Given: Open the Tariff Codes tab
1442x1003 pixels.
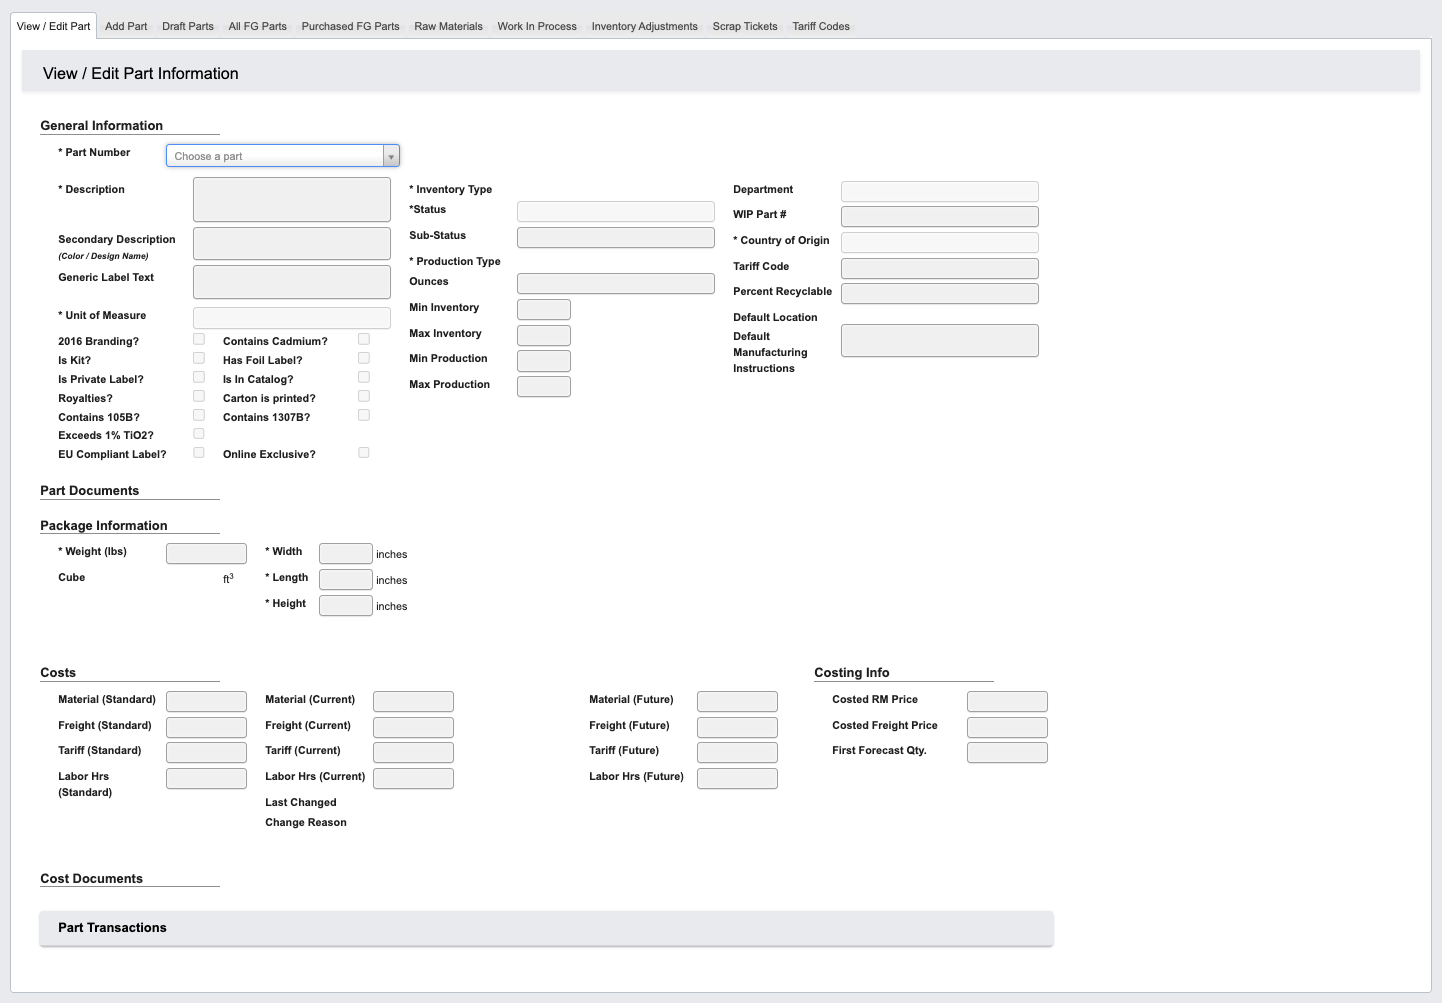Looking at the screenshot, I should [x=821, y=26].
